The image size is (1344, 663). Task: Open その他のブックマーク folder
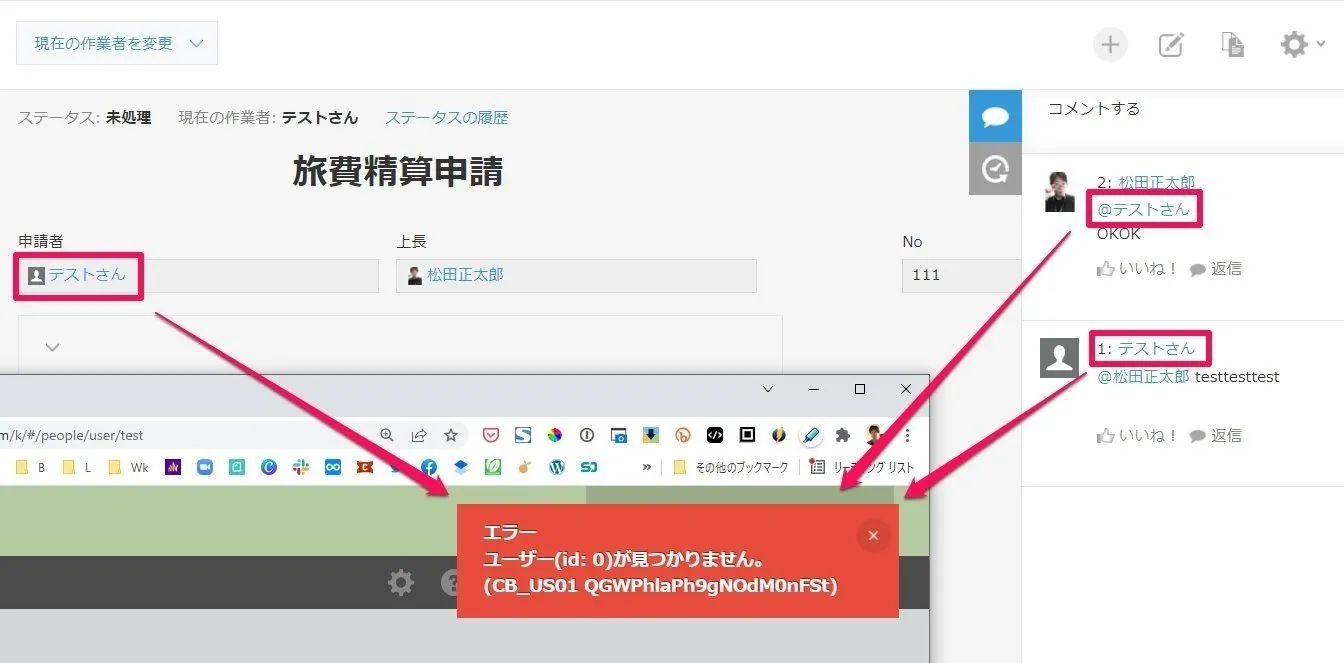pos(731,467)
